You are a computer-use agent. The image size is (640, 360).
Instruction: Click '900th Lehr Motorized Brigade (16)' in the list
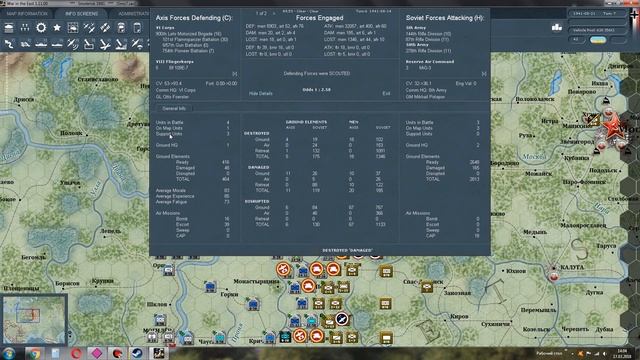click(x=188, y=34)
